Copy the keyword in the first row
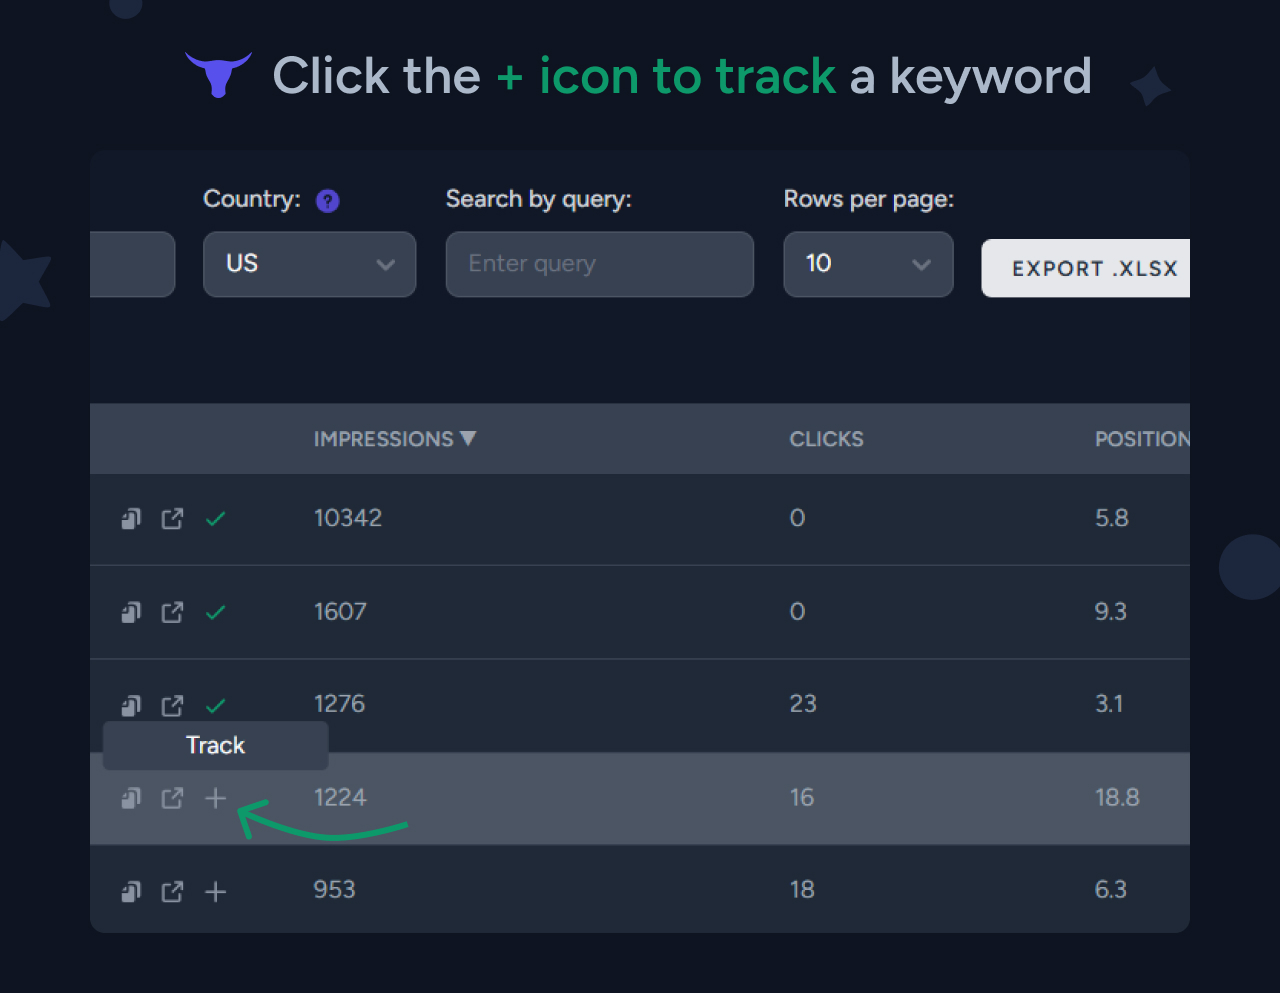Viewport: 1280px width, 993px height. (130, 518)
